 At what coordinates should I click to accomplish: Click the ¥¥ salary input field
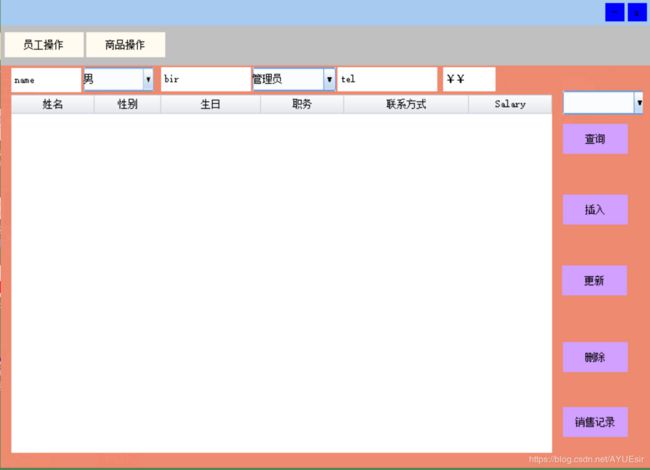click(469, 79)
